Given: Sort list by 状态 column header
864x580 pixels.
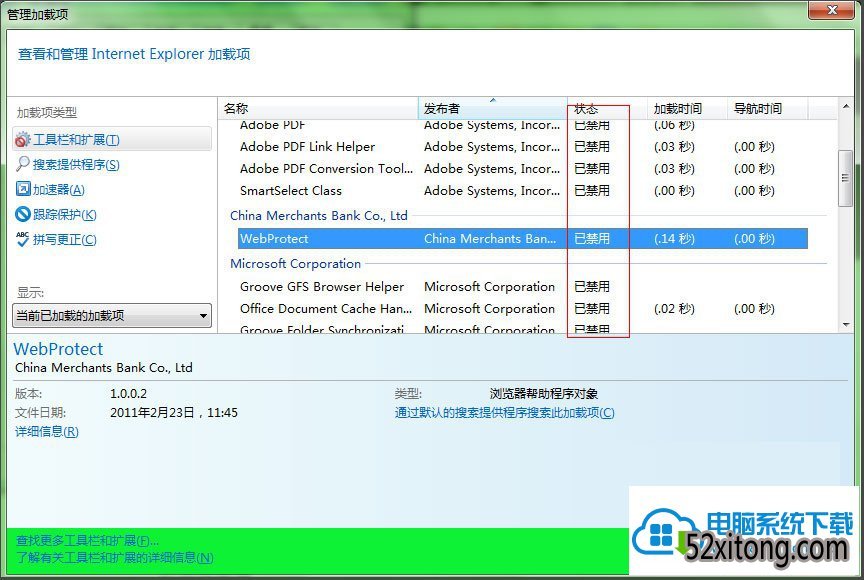Looking at the screenshot, I should pyautogui.click(x=607, y=109).
